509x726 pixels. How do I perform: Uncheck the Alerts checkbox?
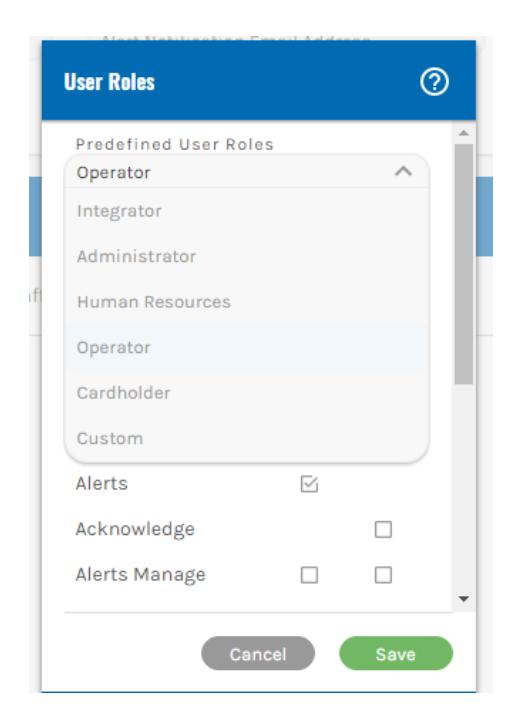(309, 484)
